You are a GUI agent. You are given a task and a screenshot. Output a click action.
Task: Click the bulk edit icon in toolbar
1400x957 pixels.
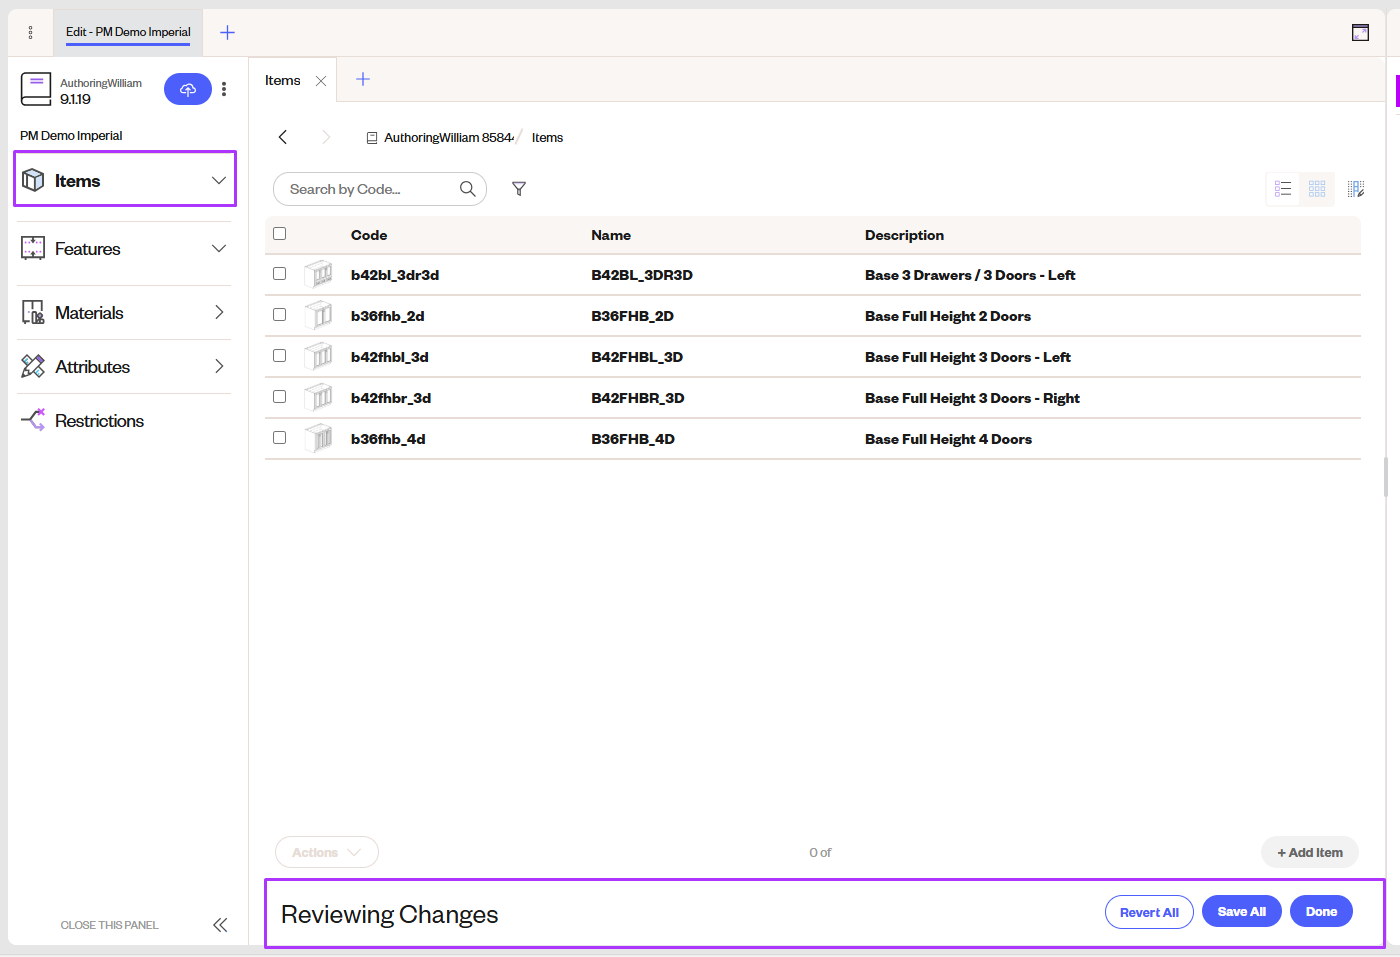(1356, 188)
